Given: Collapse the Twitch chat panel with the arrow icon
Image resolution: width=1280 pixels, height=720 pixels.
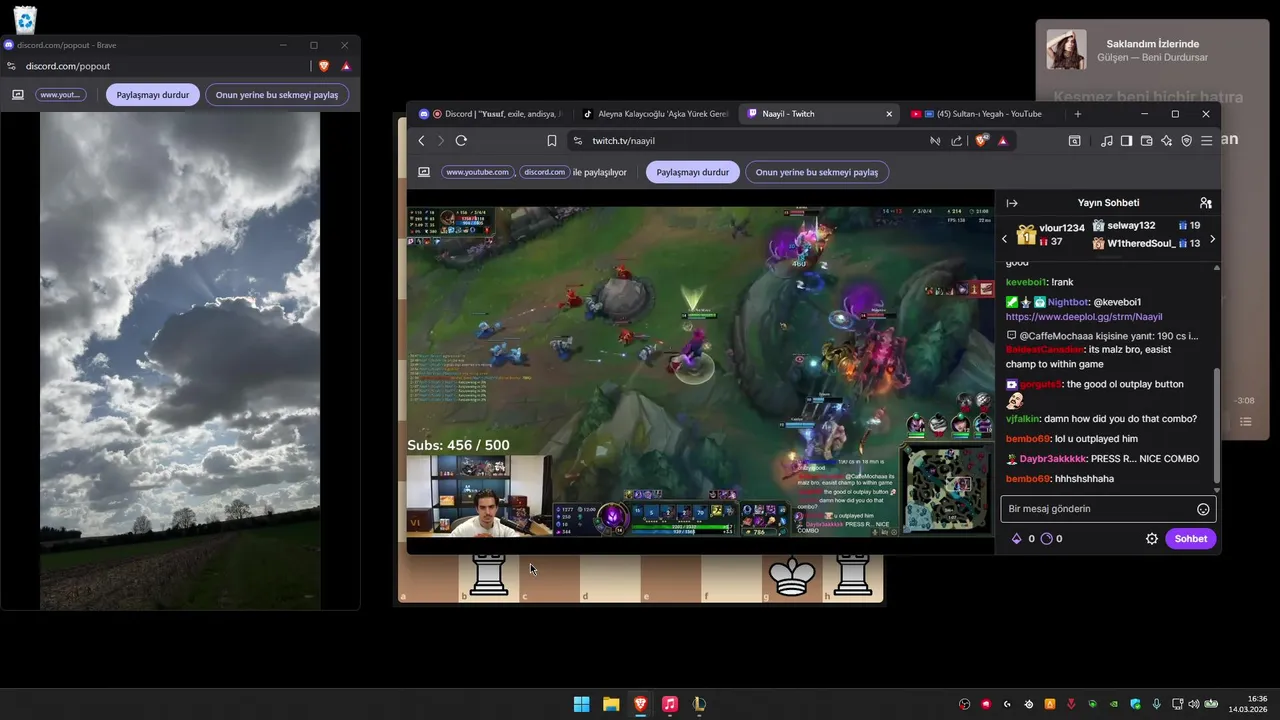Looking at the screenshot, I should click(1012, 203).
